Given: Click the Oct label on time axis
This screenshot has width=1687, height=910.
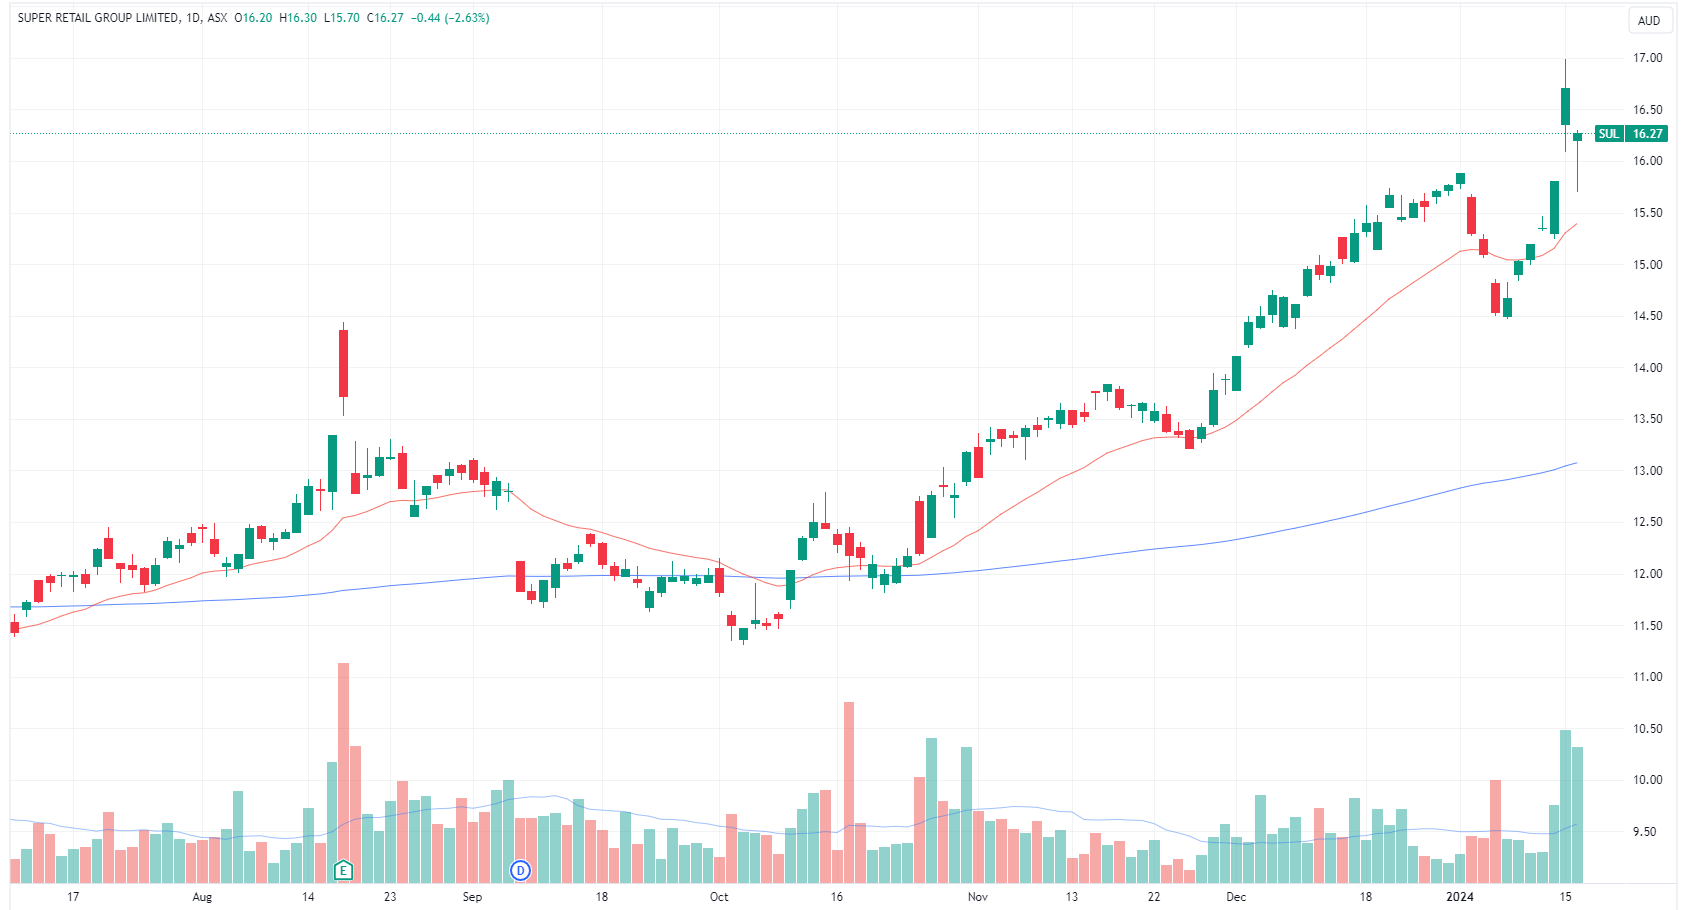Looking at the screenshot, I should pos(719,897).
